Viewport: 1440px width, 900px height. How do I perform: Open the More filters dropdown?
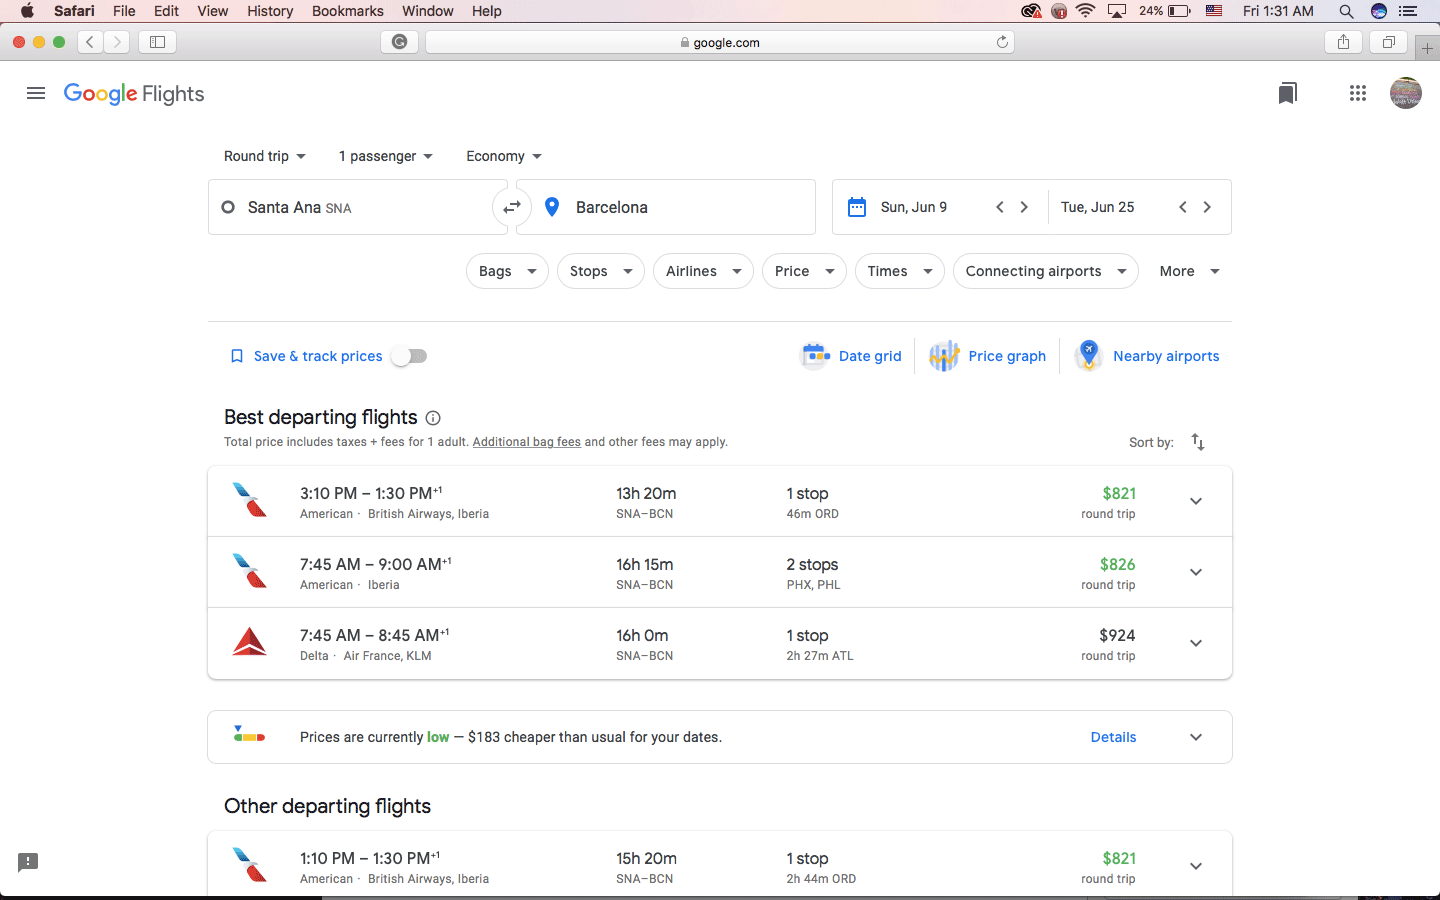pos(1189,271)
